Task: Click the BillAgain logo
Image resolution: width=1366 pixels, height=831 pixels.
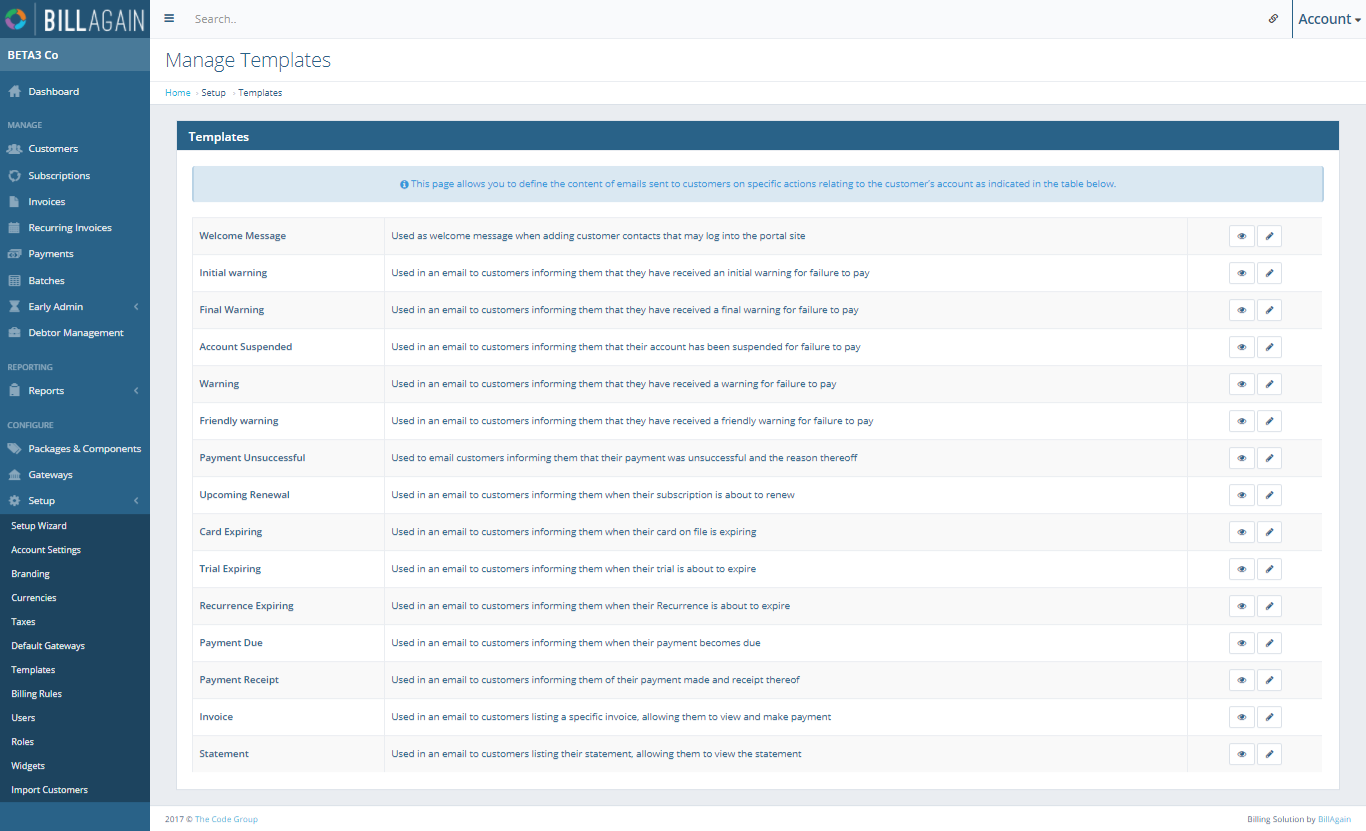Action: pos(75,19)
